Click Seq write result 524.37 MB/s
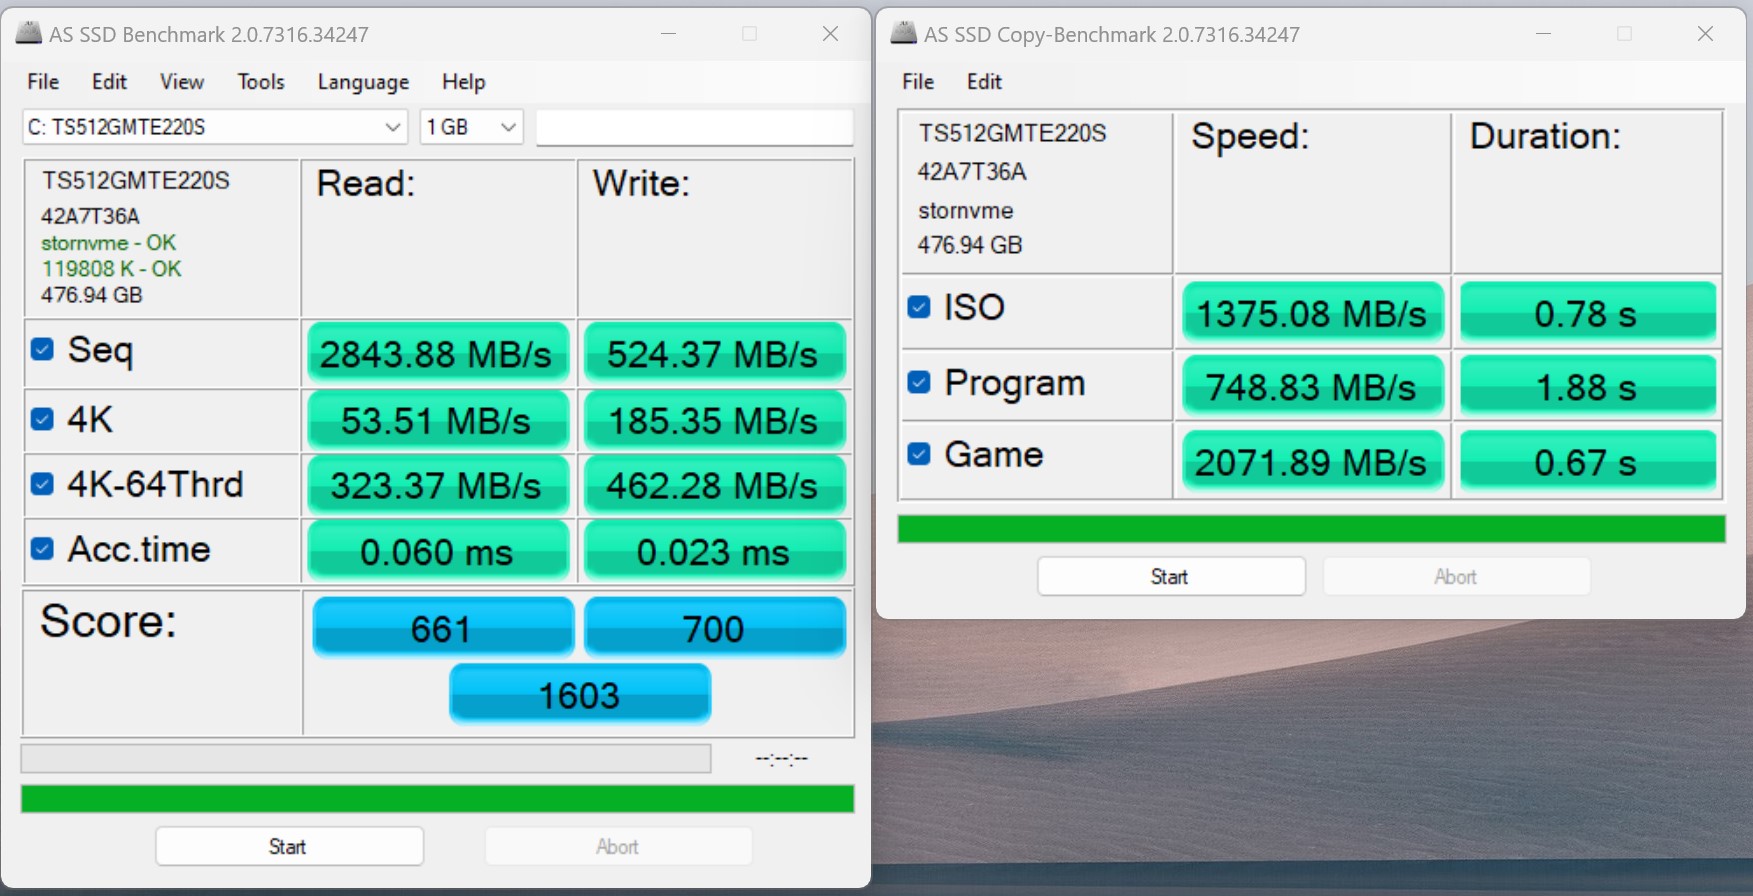The image size is (1753, 896). coord(714,354)
